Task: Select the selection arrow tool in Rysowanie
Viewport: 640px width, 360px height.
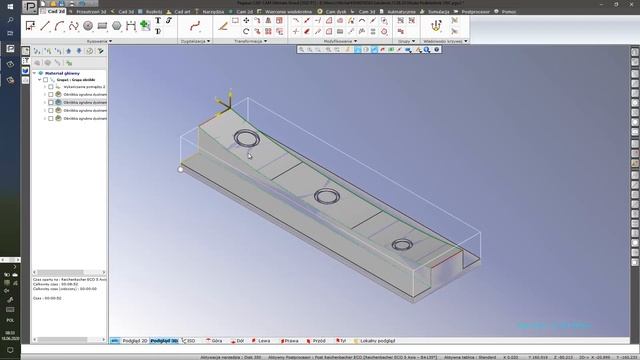Action: (x=30, y=26)
